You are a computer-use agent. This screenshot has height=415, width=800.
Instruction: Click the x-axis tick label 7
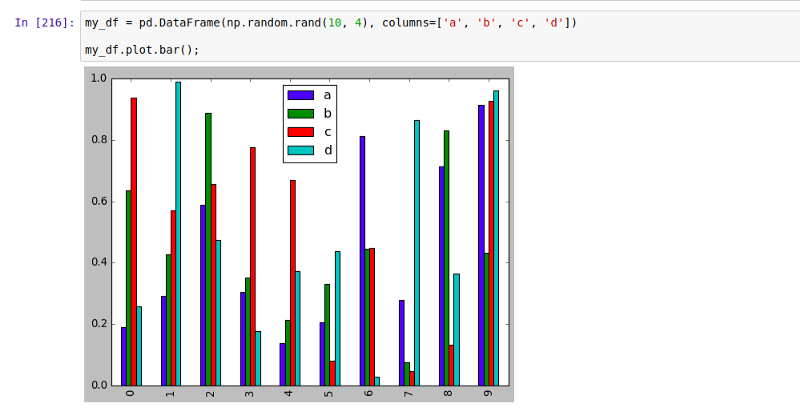click(409, 393)
